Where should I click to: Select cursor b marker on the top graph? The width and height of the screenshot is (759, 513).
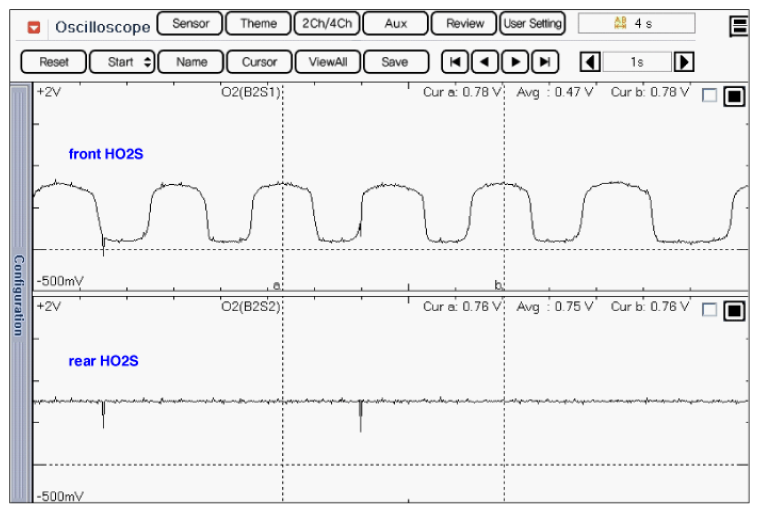pyautogui.click(x=499, y=285)
